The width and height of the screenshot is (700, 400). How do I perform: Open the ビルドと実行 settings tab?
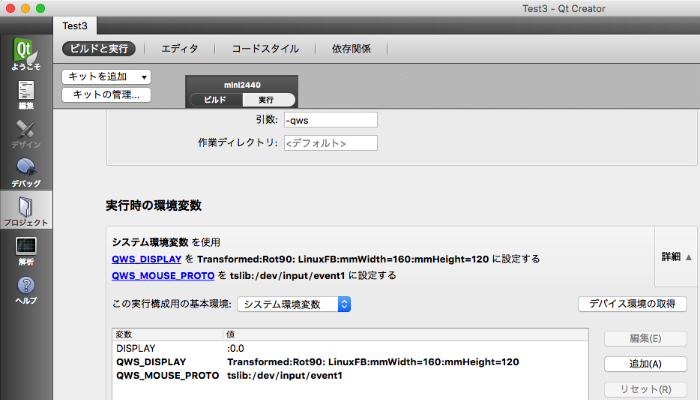[x=99, y=49]
